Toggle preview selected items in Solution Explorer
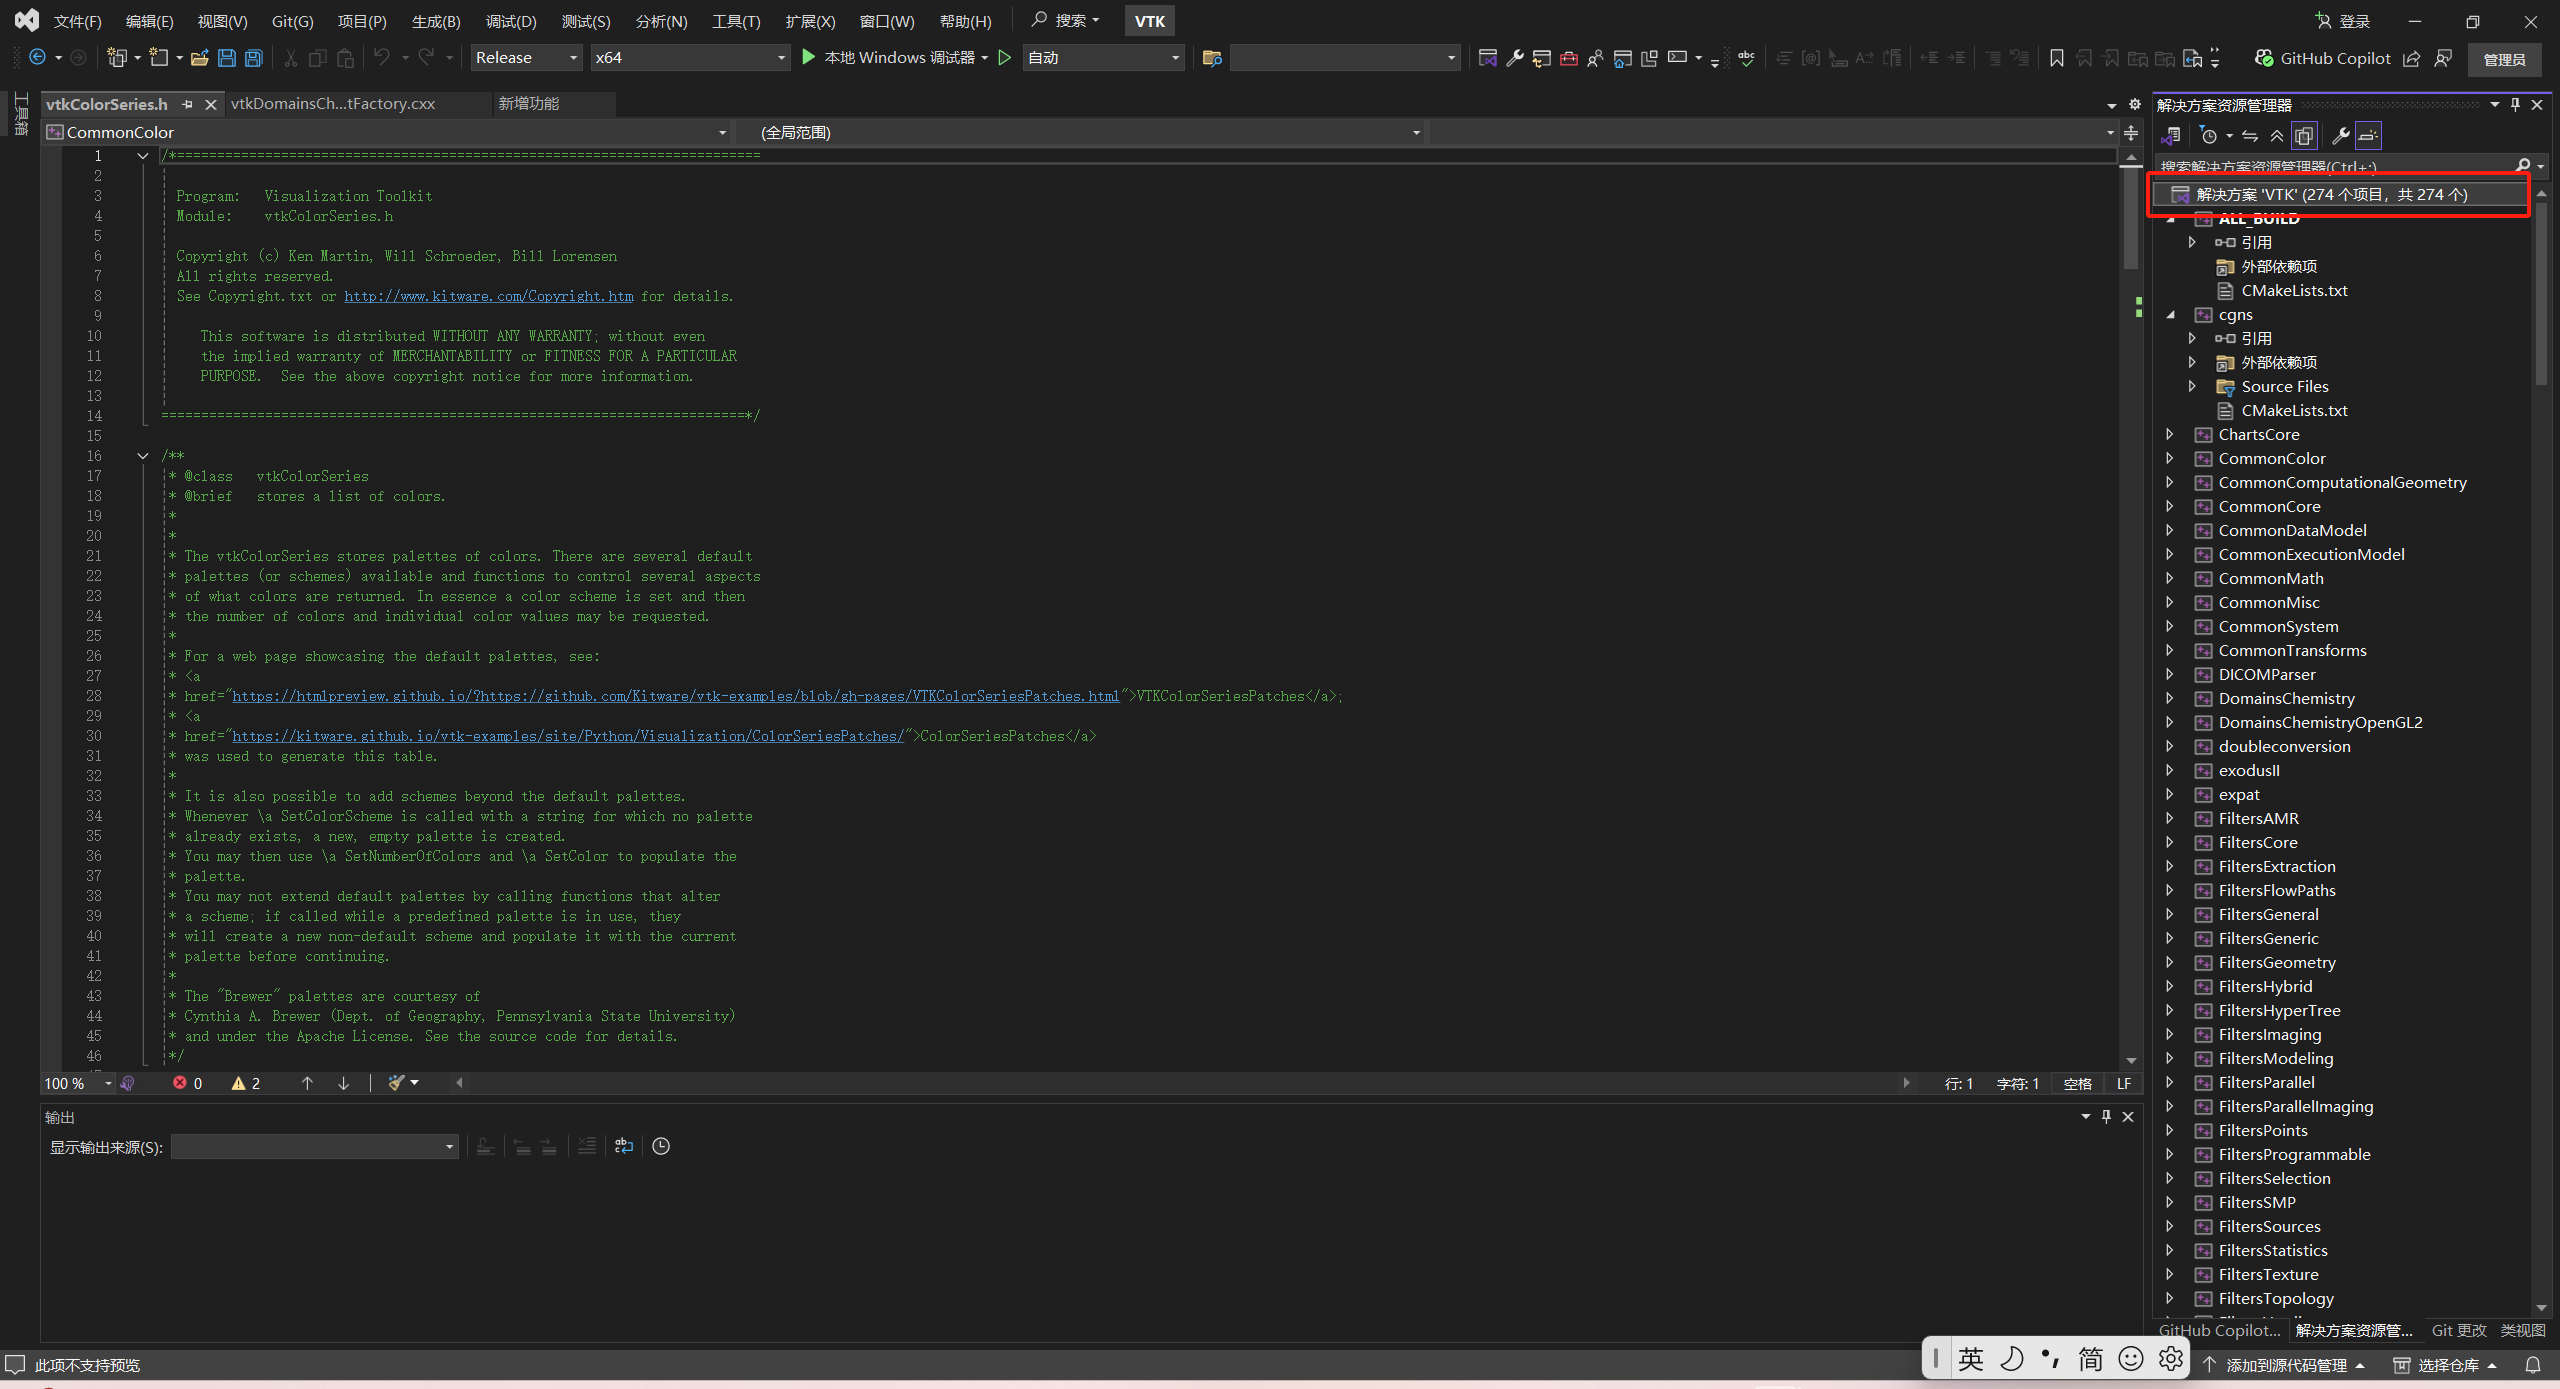Screen dimensions: 2560x1389 (2304, 135)
